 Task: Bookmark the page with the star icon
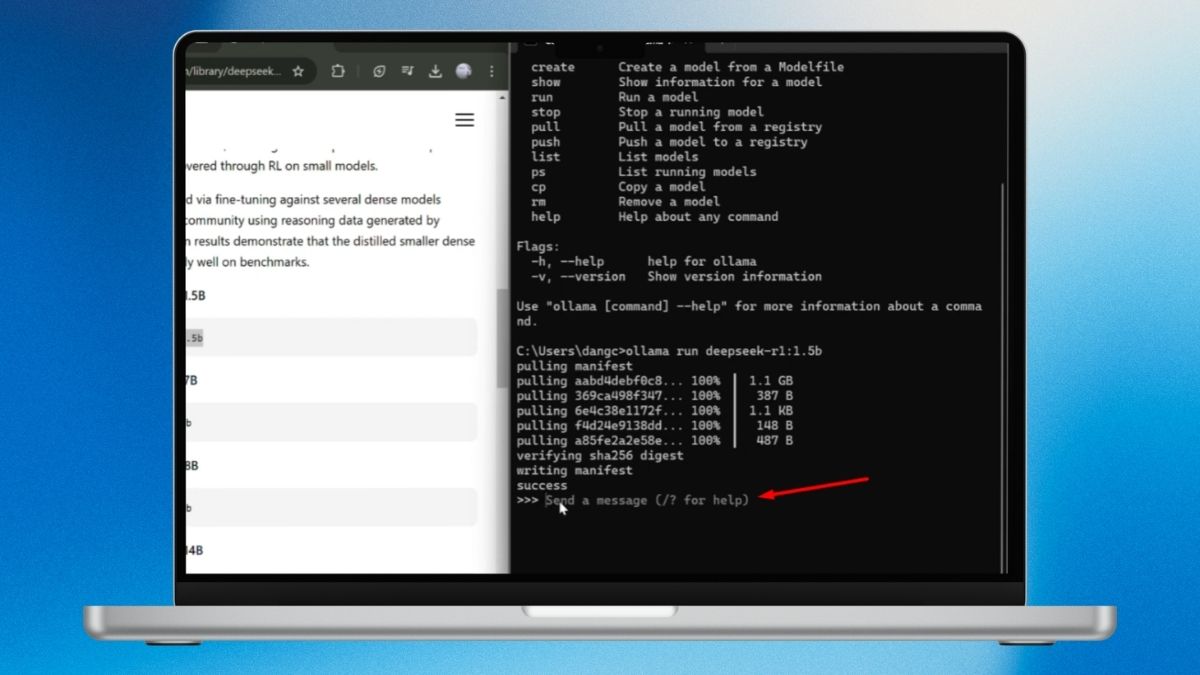pyautogui.click(x=298, y=72)
